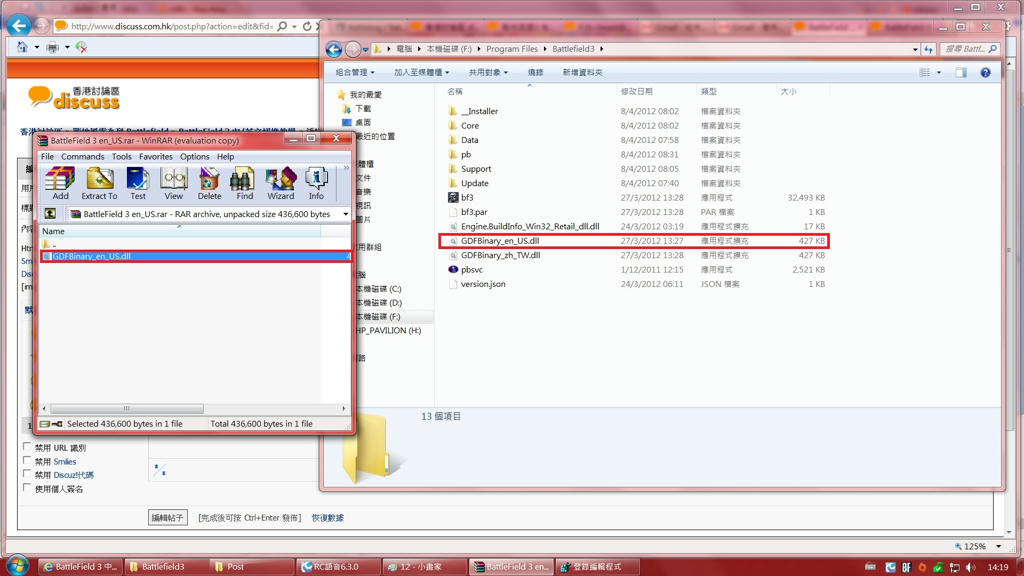Image resolution: width=1024 pixels, height=576 pixels.
Task: Click the browser address bar URL
Action: pos(172,26)
